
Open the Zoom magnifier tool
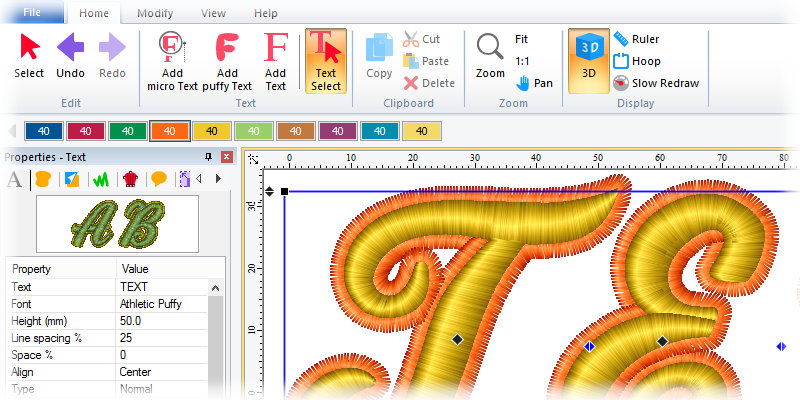click(x=490, y=55)
